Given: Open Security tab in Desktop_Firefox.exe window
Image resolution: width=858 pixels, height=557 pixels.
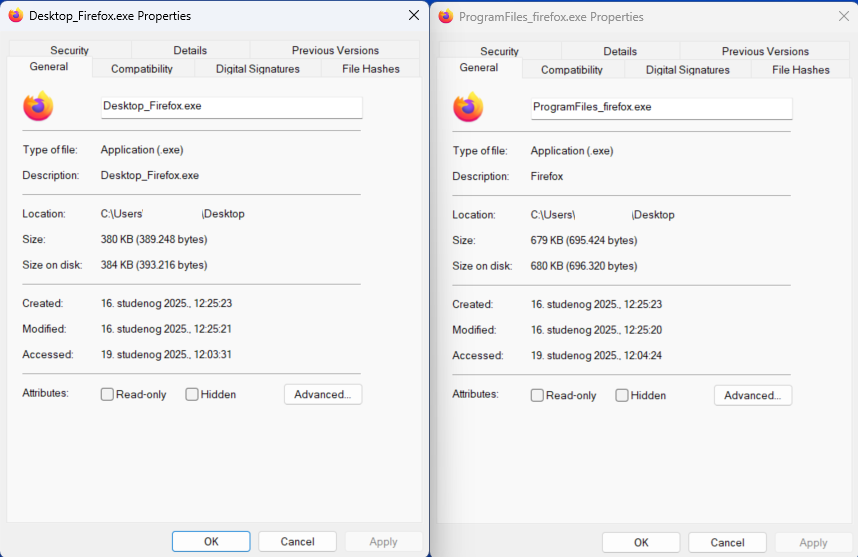Looking at the screenshot, I should point(69,50).
